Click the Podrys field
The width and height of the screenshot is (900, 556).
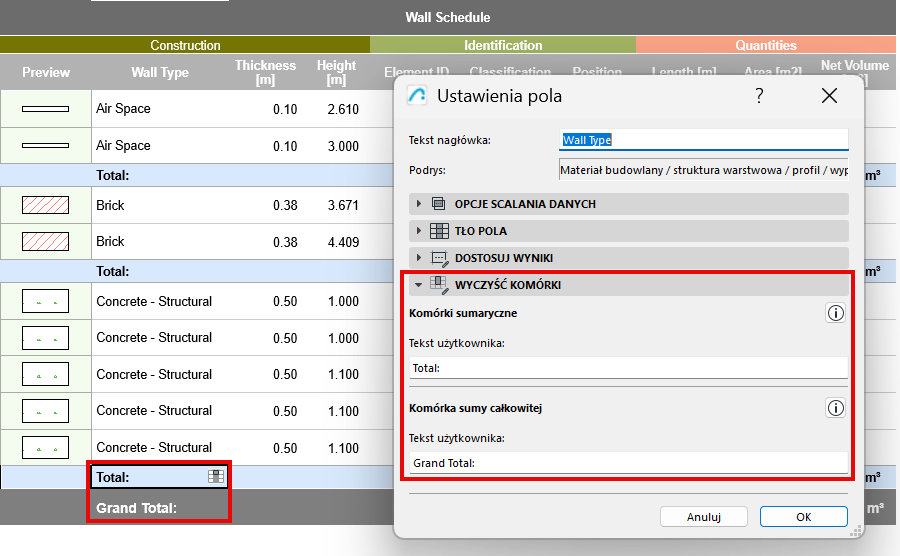click(703, 170)
